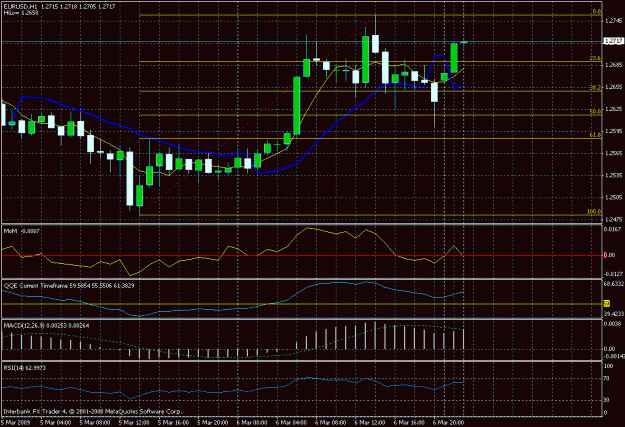Click time axis label 5 Mar 08:00
This screenshot has width=625, height=427.
pos(95,423)
